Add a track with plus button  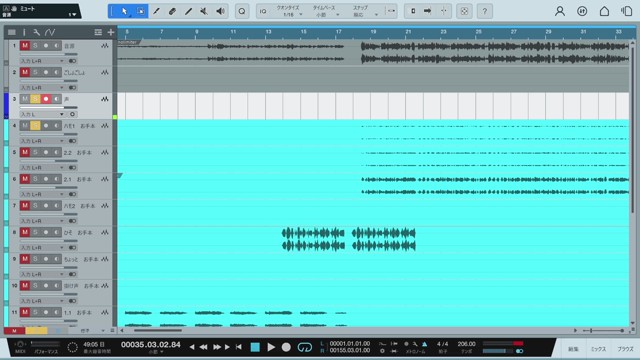click(111, 32)
